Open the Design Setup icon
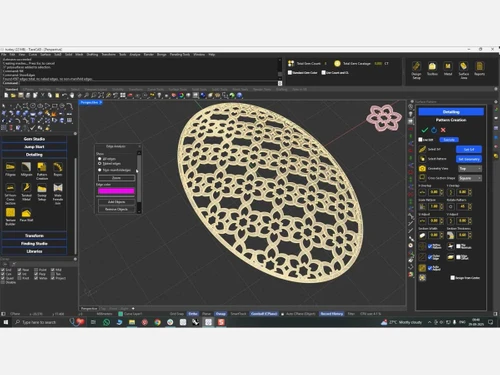500x375 pixels. coord(416,66)
